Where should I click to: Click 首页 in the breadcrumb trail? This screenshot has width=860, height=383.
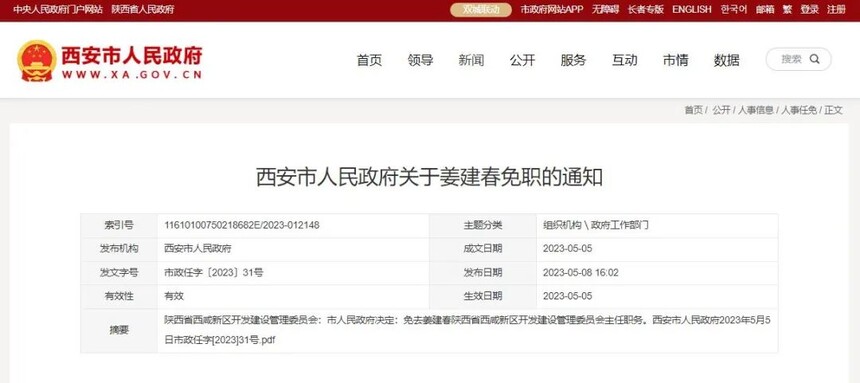[x=693, y=110]
